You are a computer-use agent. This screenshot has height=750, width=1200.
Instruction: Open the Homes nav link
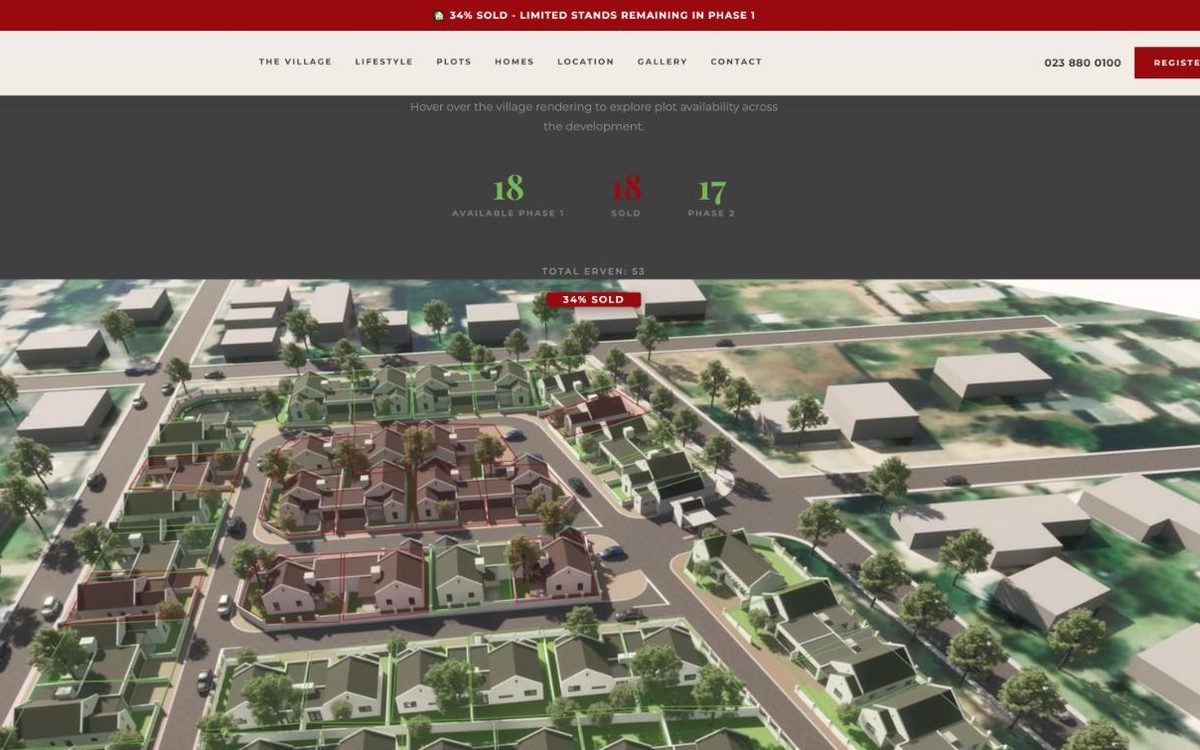(x=514, y=62)
